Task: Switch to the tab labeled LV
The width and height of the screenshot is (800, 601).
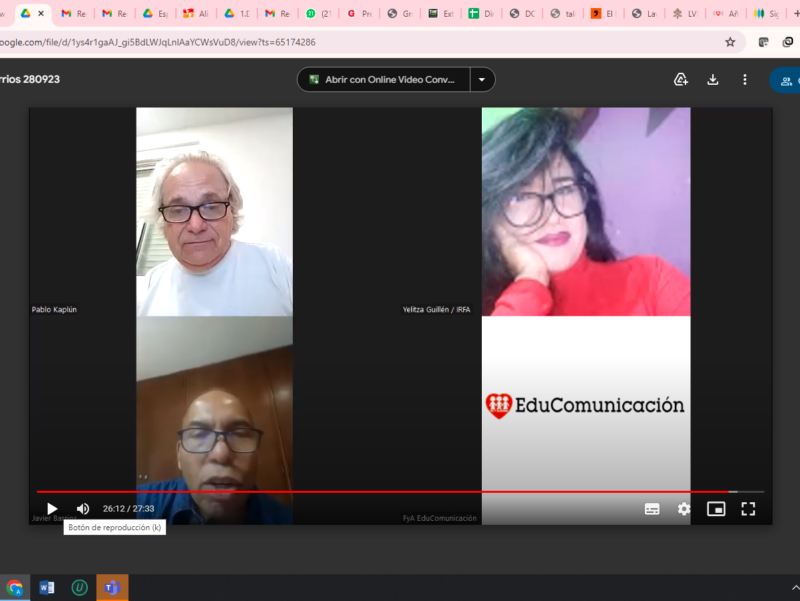Action: point(686,14)
